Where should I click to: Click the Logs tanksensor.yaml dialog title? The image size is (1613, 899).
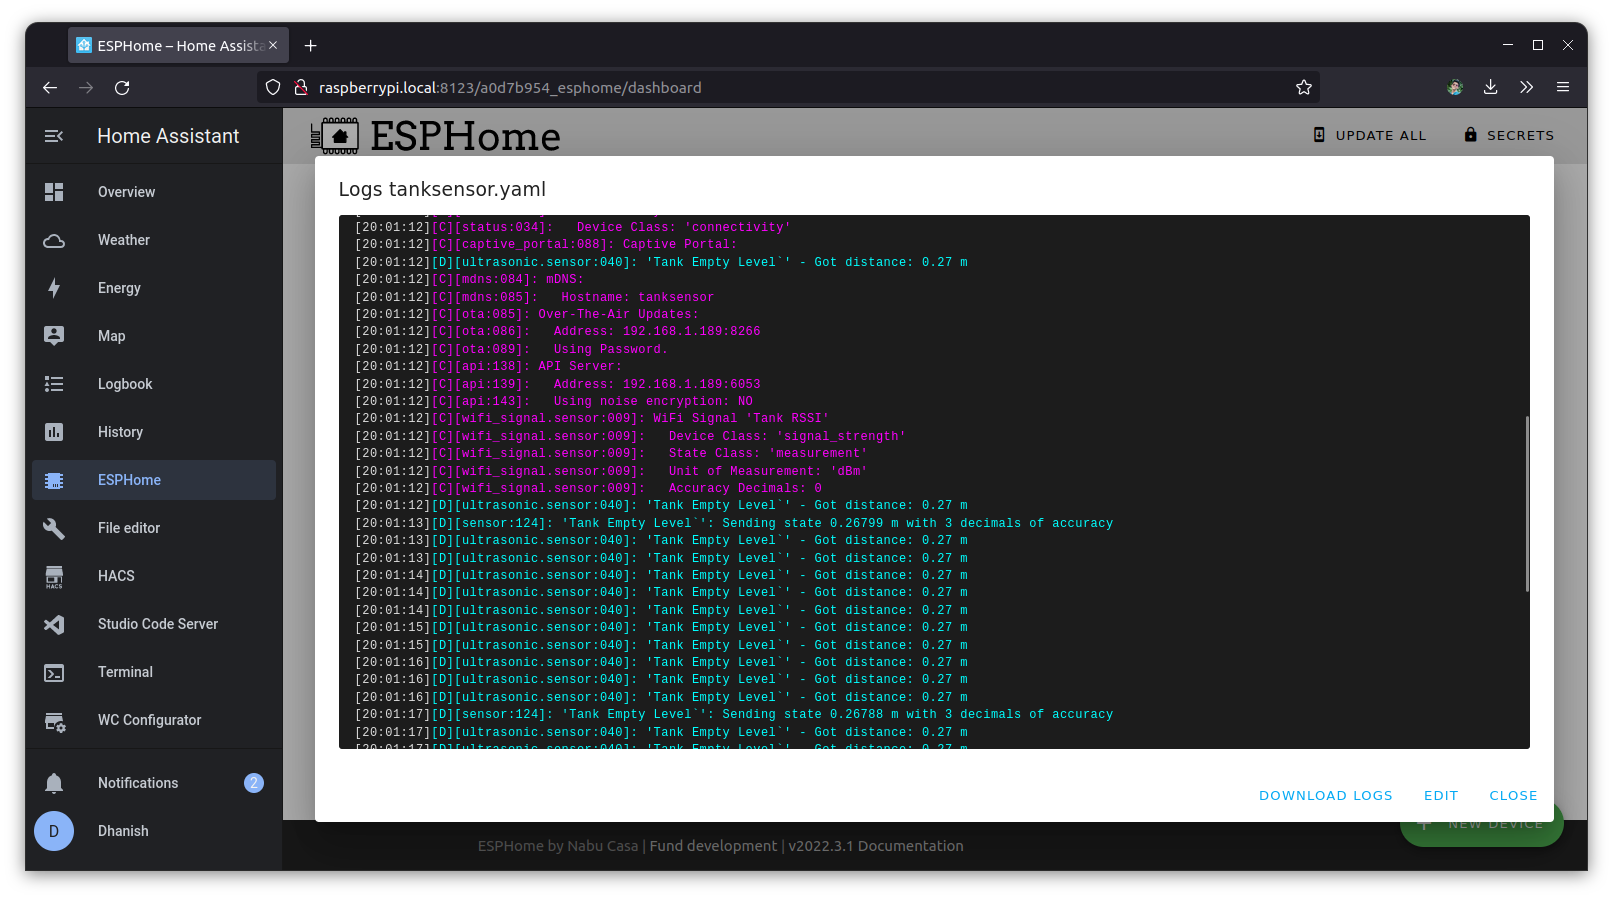pyautogui.click(x=442, y=189)
